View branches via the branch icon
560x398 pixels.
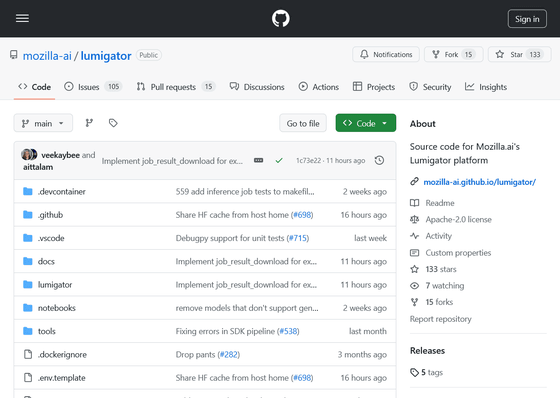pos(89,123)
